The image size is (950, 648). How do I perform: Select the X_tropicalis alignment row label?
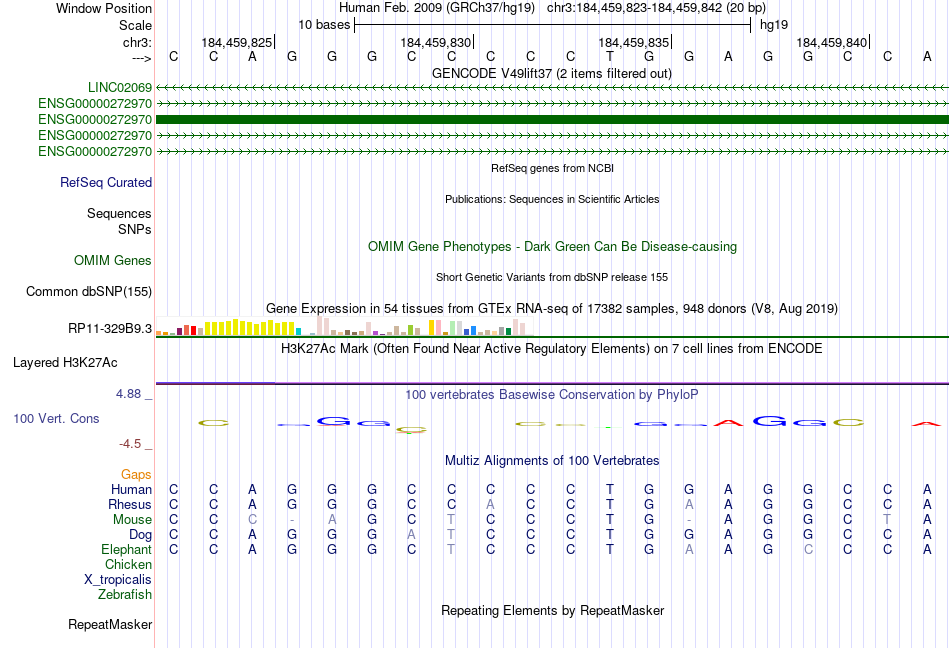118,580
